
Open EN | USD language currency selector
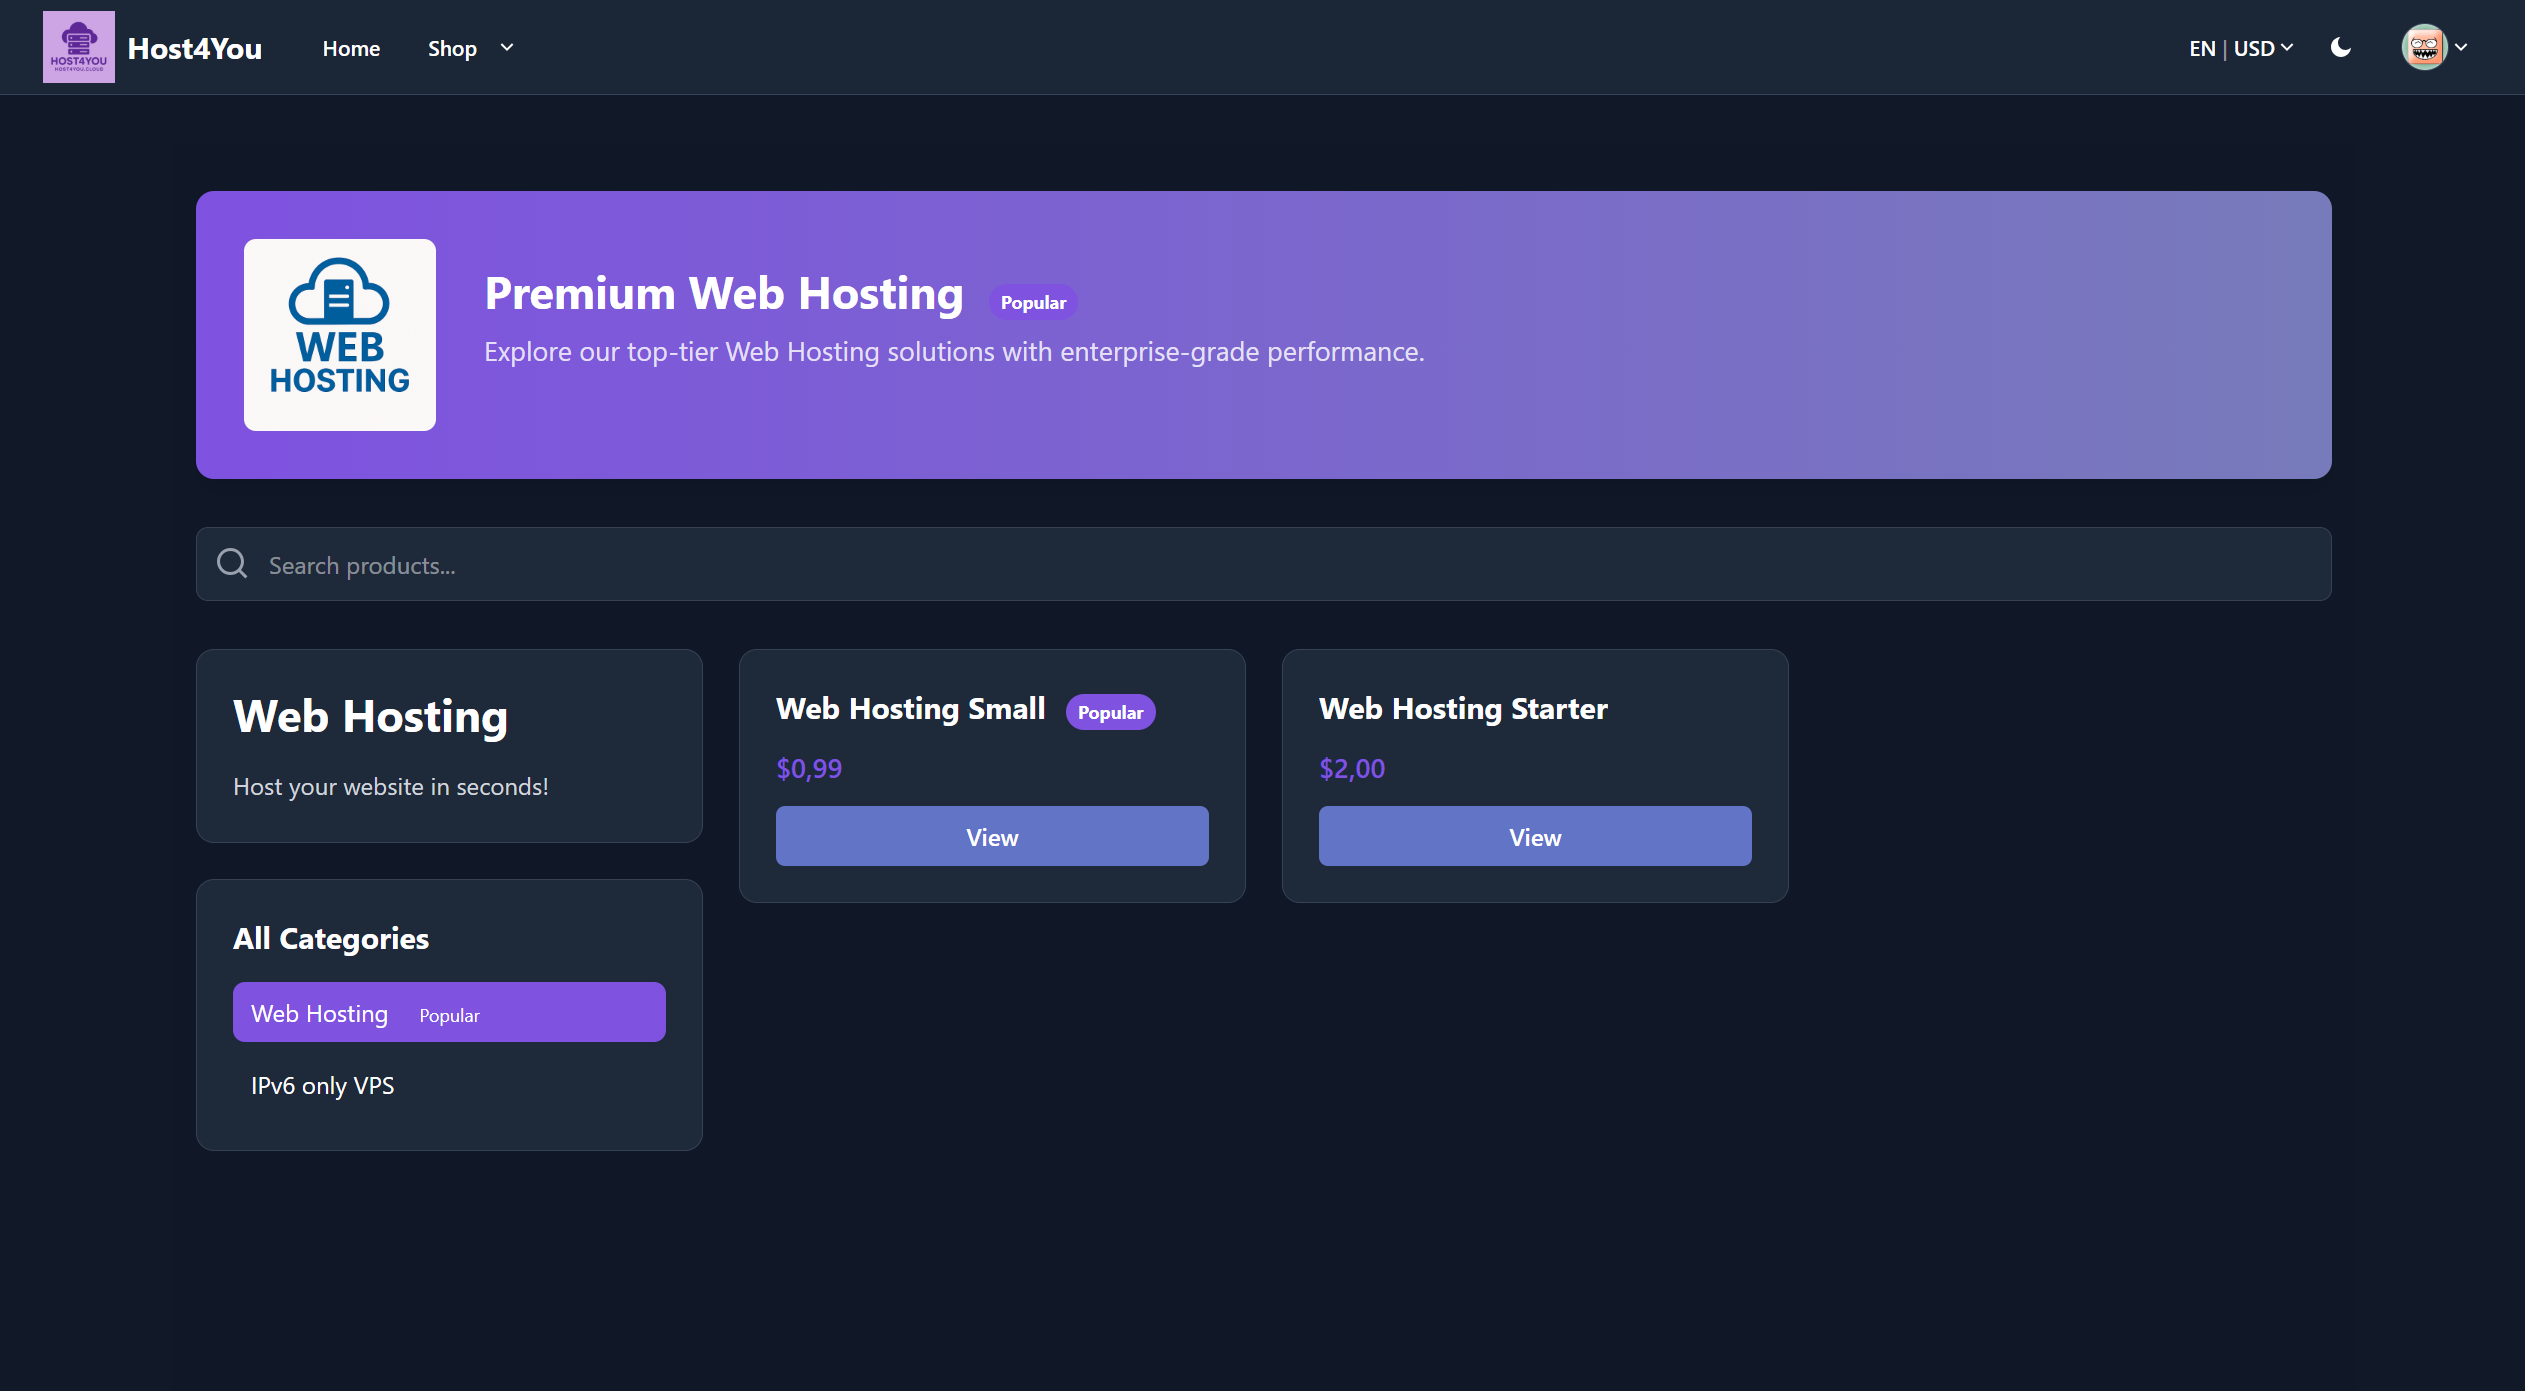tap(2240, 48)
